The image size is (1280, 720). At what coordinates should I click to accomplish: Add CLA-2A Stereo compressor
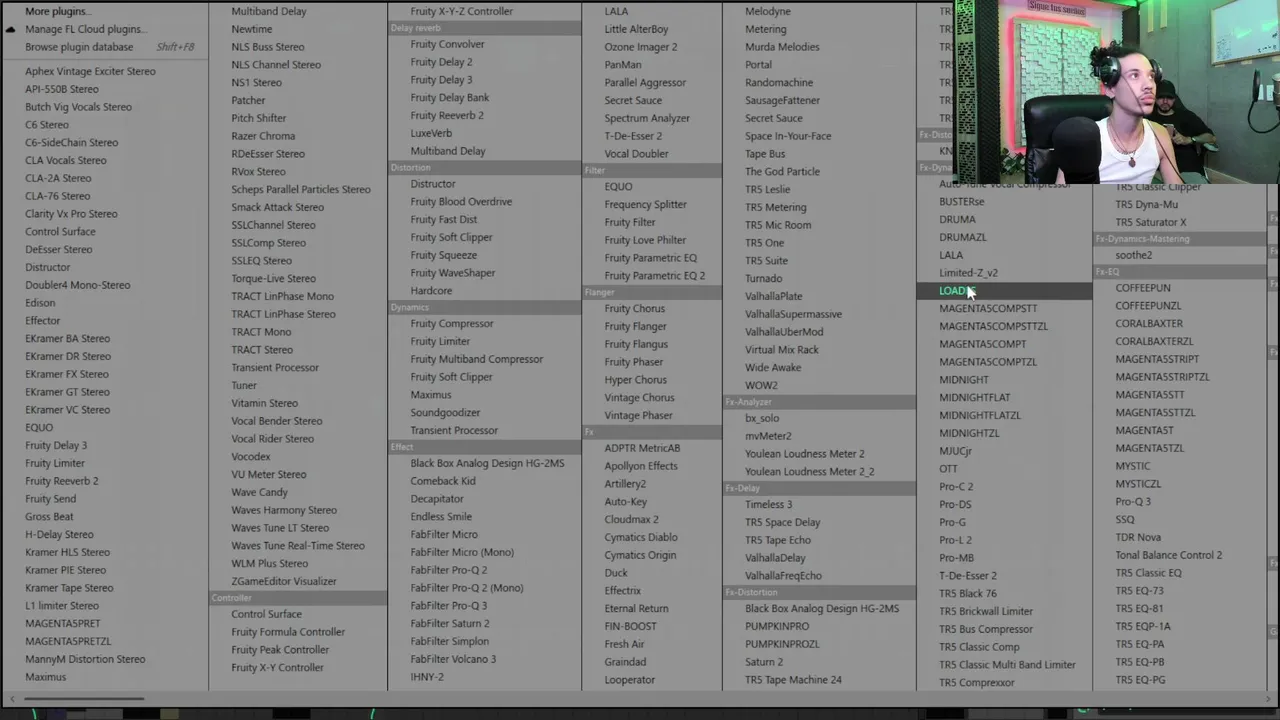[58, 178]
